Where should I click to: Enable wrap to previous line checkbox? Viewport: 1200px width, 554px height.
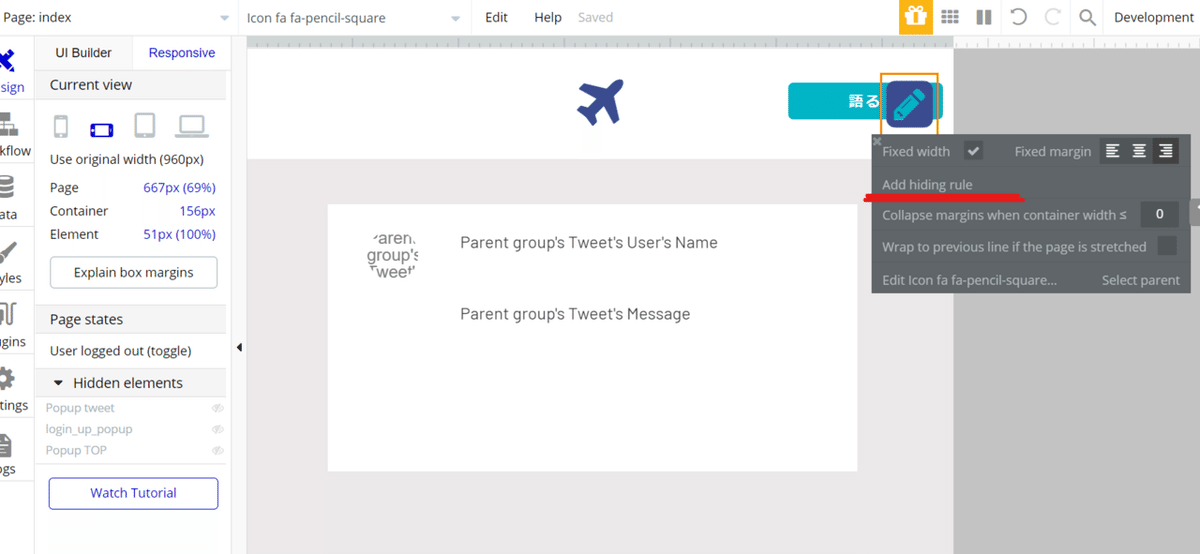[x=1166, y=246]
